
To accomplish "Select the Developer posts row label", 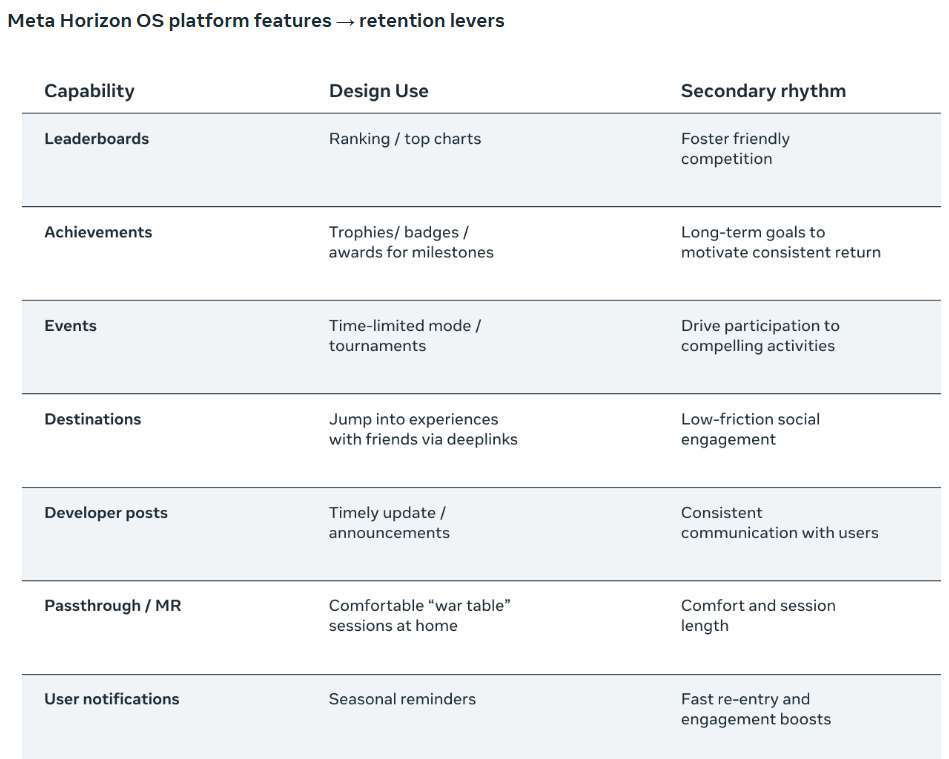I will [106, 513].
